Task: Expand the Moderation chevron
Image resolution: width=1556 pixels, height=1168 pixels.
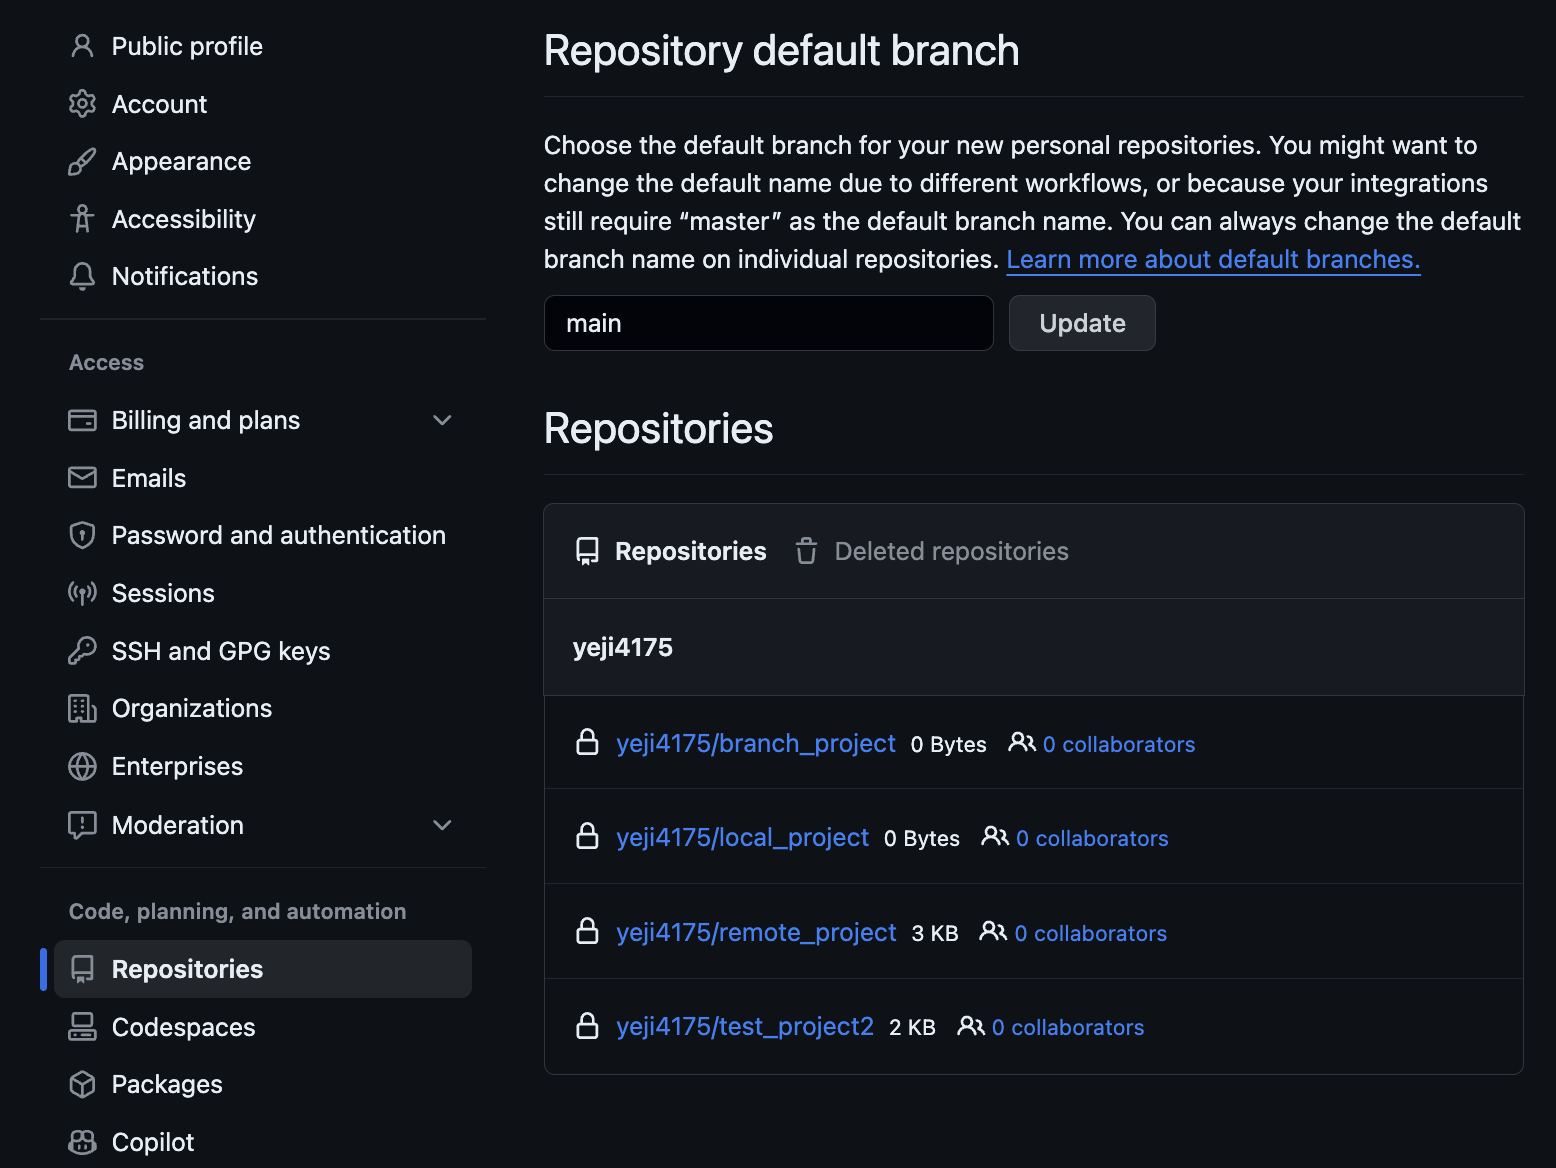Action: pyautogui.click(x=442, y=825)
